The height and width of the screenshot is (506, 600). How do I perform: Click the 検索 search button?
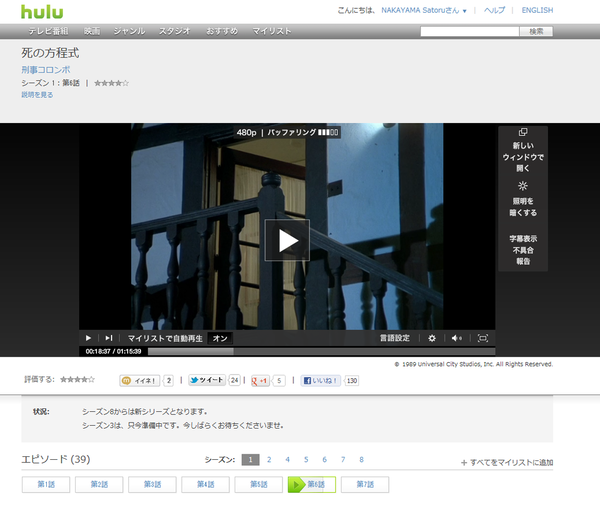[x=536, y=31]
